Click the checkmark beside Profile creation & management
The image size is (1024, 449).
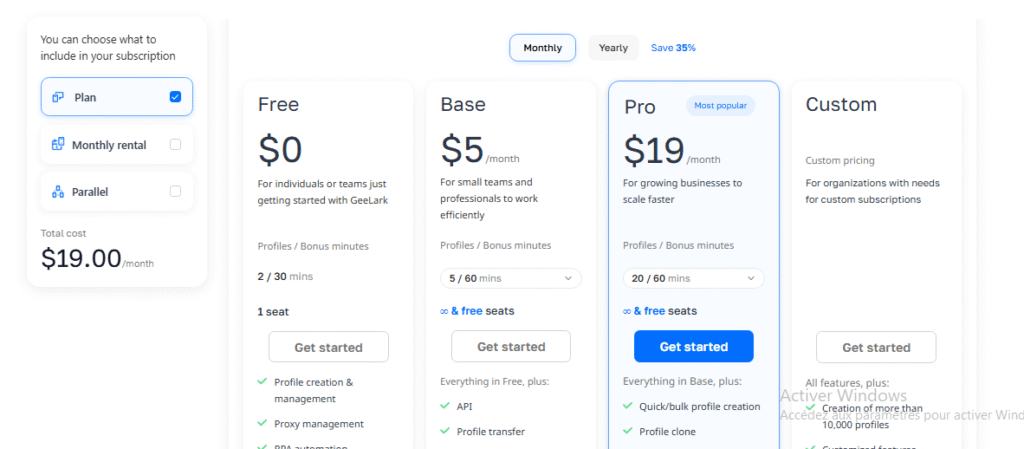click(x=262, y=382)
